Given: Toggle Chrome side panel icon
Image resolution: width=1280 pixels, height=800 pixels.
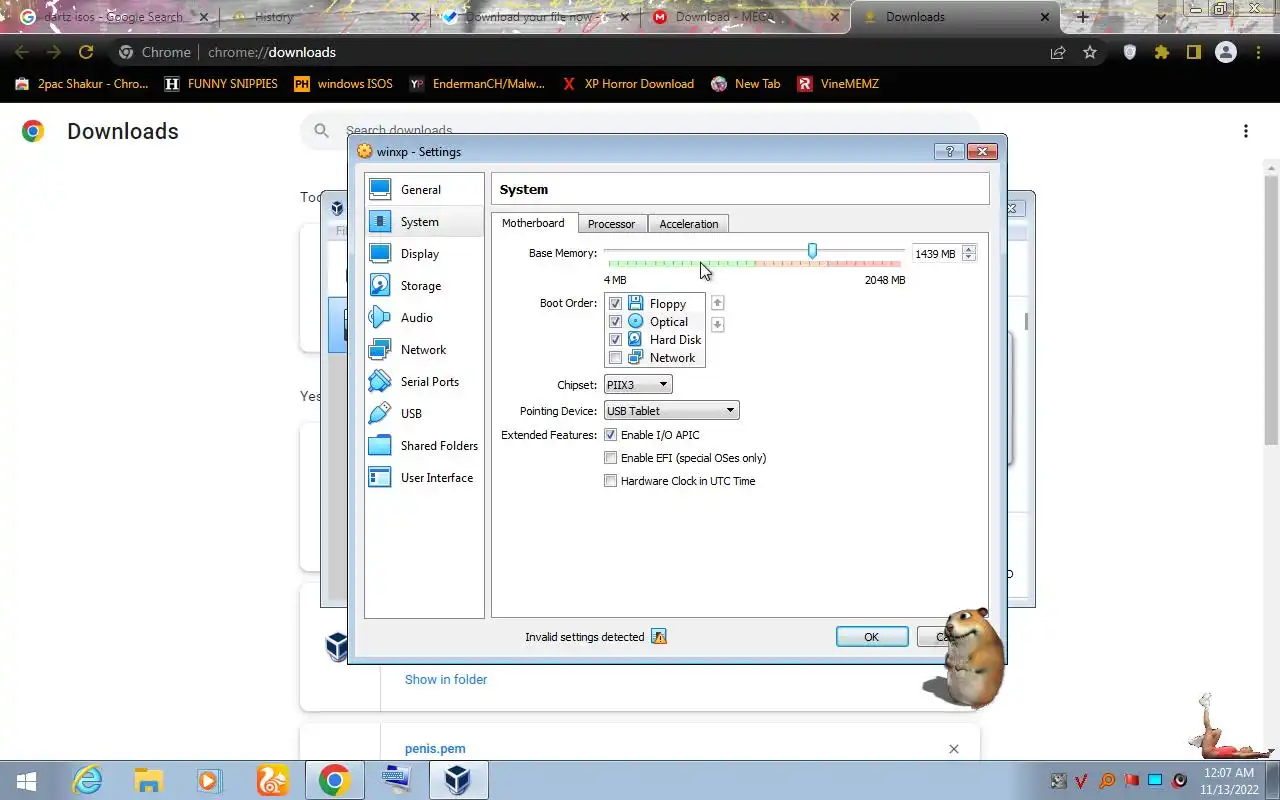Looking at the screenshot, I should (x=1194, y=52).
